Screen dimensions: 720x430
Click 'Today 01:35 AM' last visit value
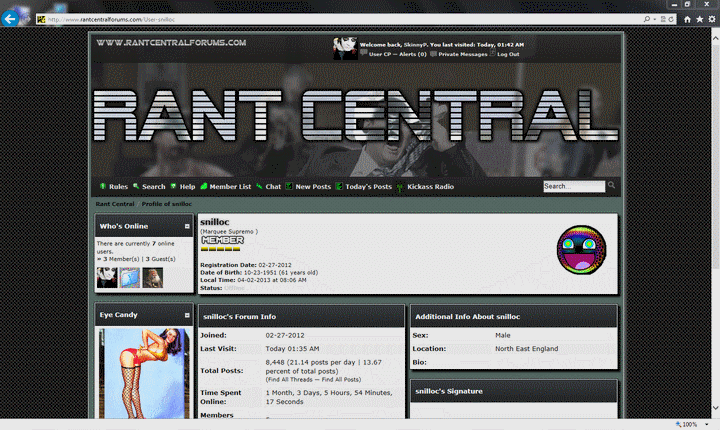[292, 349]
